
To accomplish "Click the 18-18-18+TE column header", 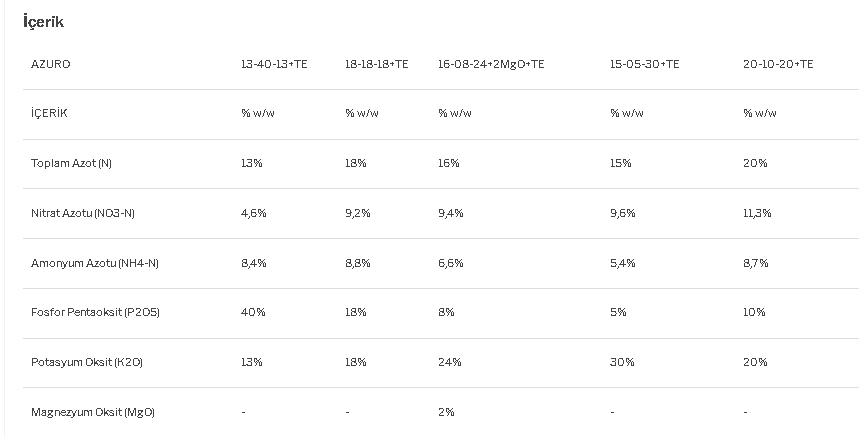I will pyautogui.click(x=377, y=64).
